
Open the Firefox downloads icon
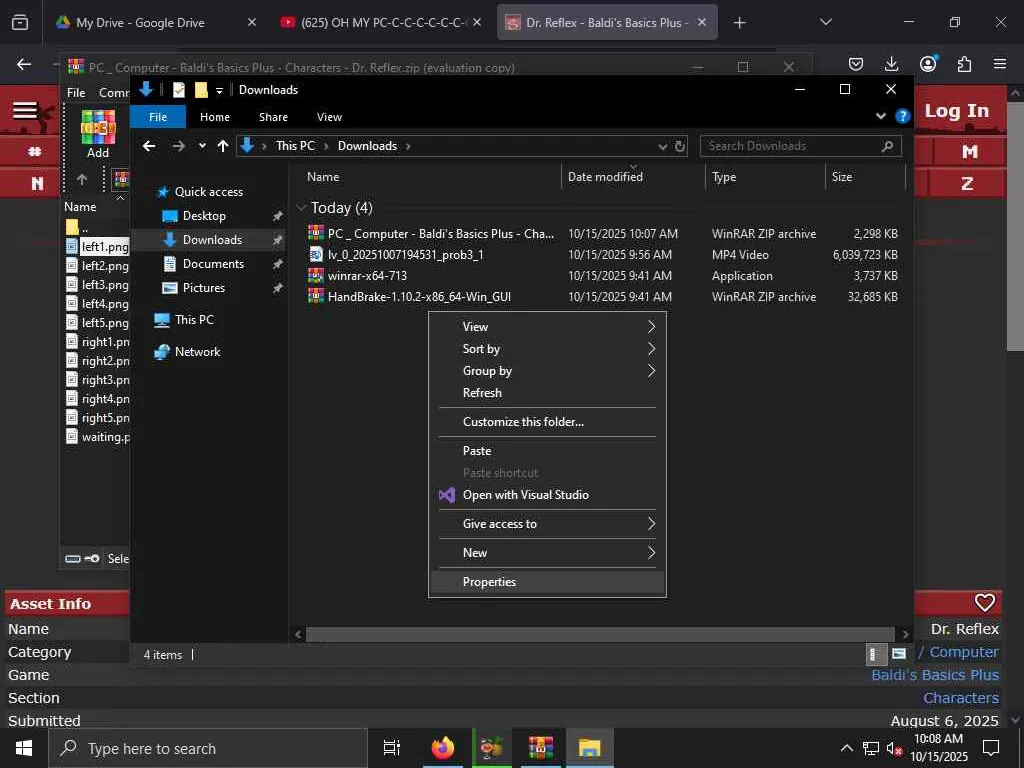click(x=891, y=64)
